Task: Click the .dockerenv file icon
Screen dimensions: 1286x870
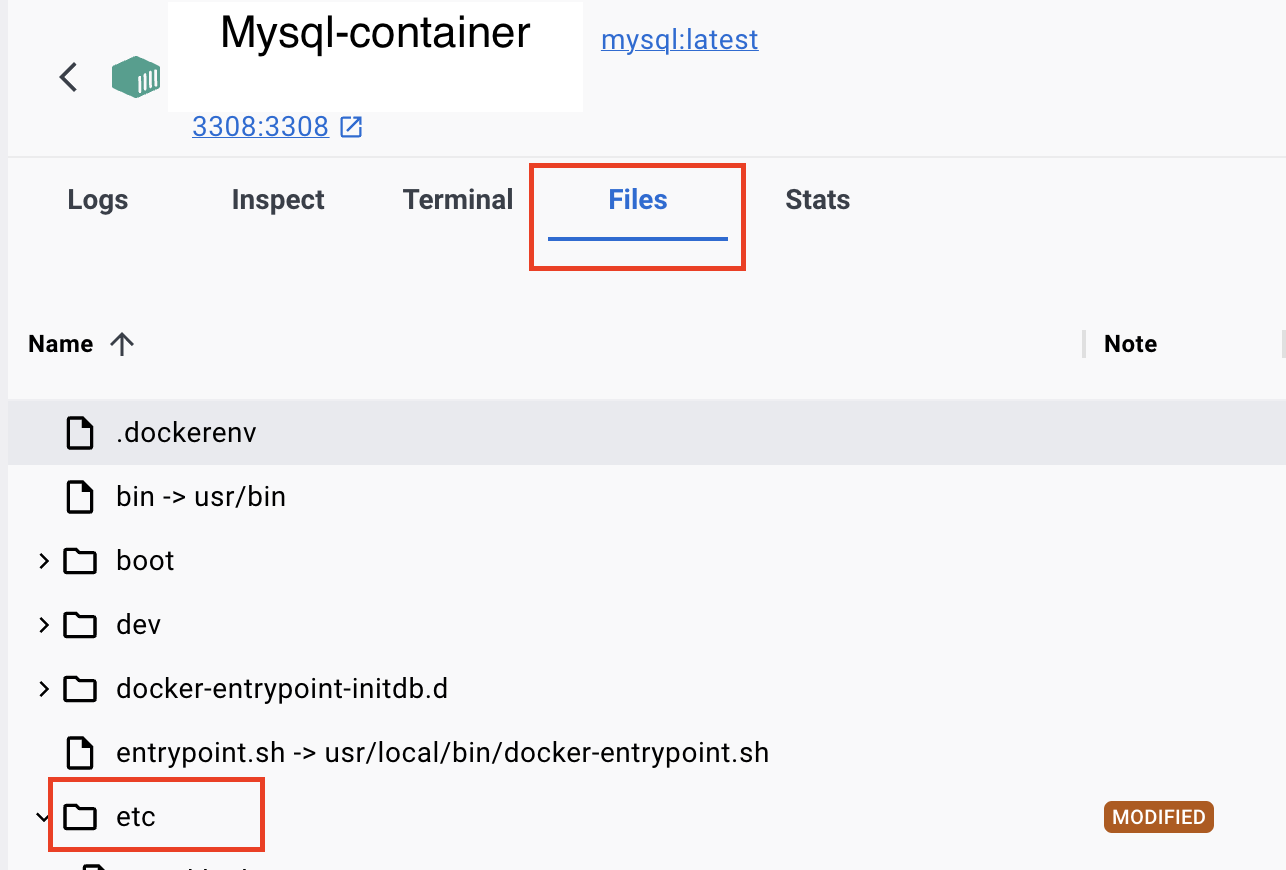Action: point(80,433)
